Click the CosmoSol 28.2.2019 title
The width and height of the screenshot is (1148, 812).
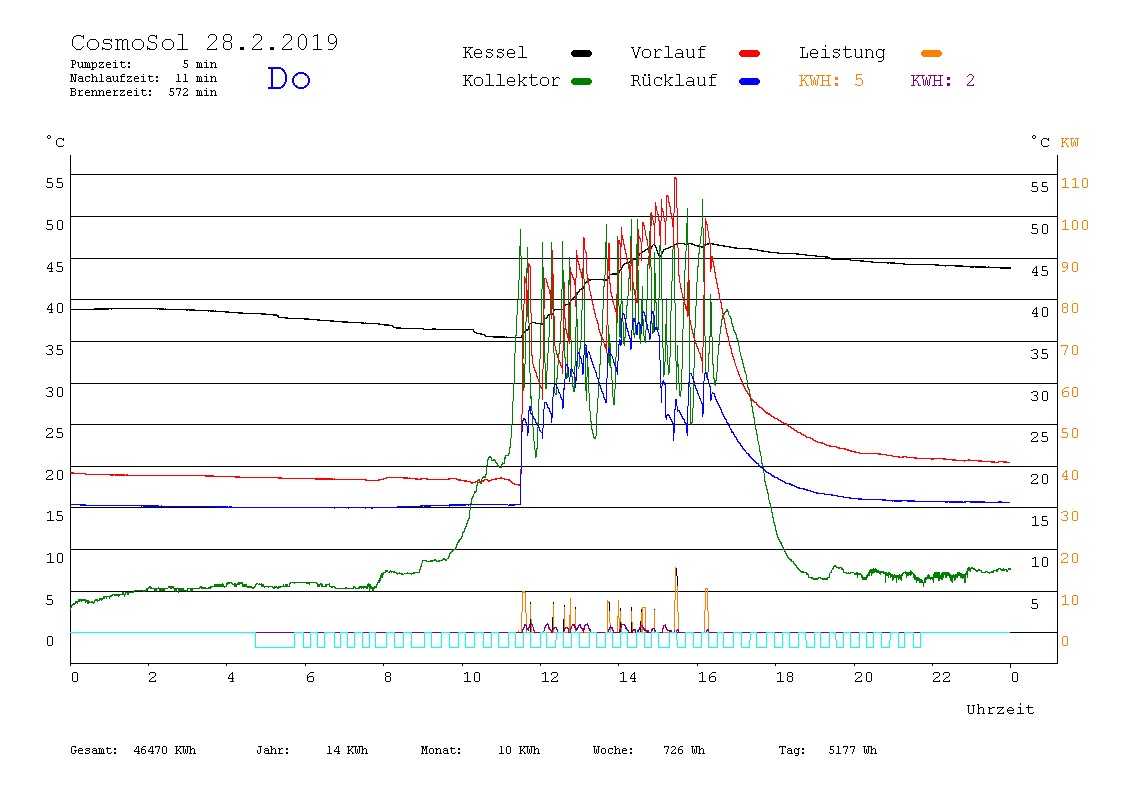(x=204, y=42)
